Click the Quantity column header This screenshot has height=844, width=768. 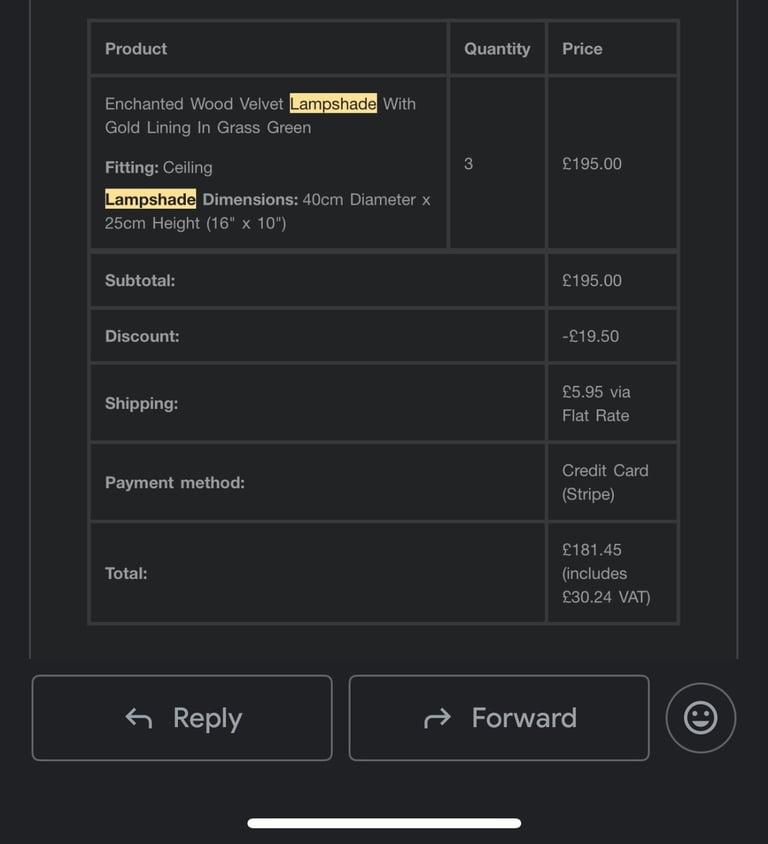497,48
